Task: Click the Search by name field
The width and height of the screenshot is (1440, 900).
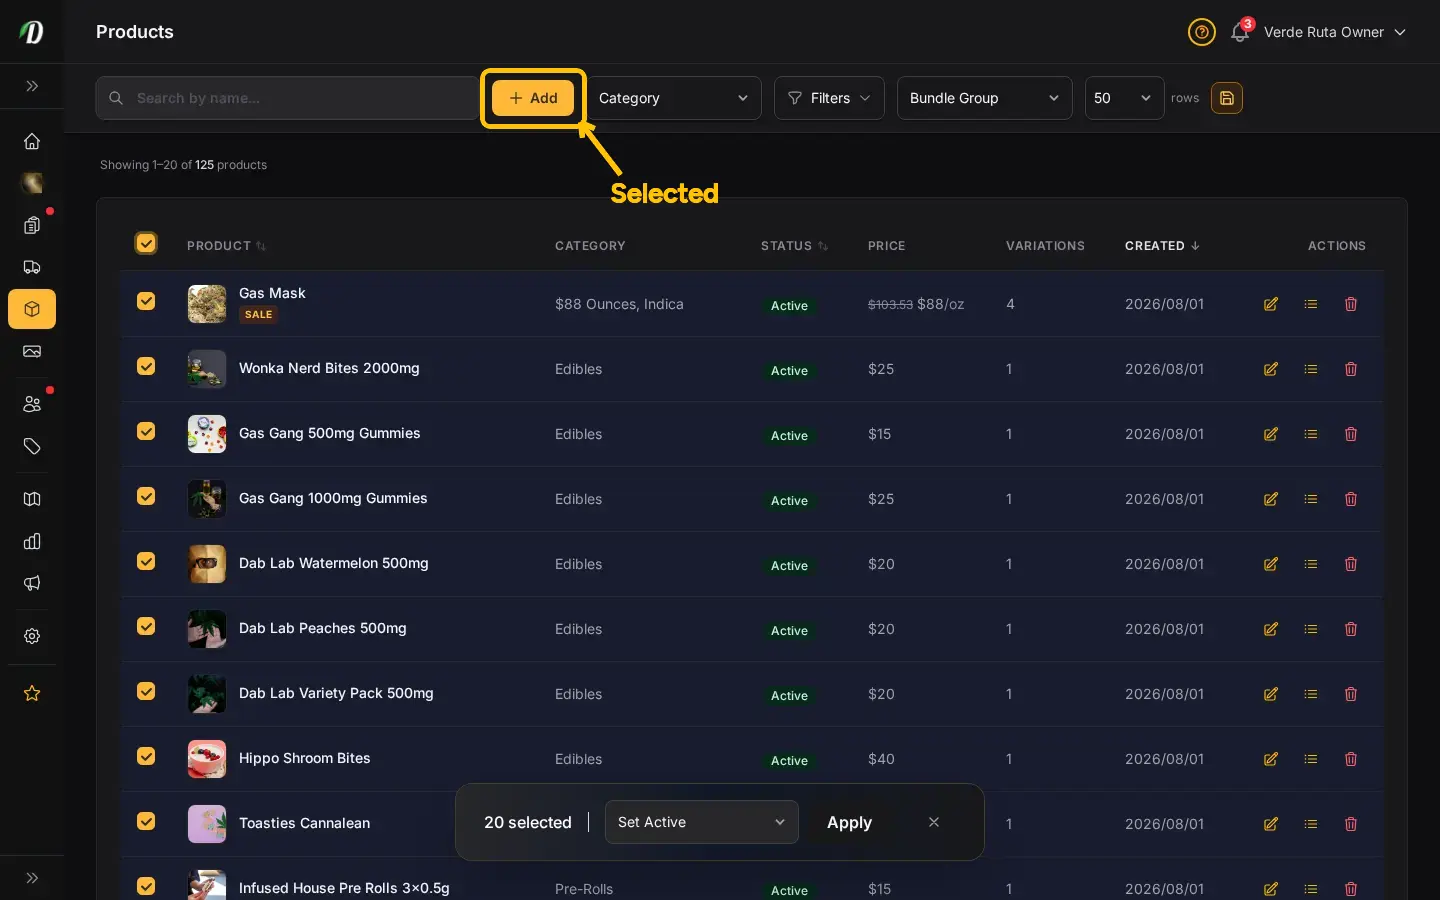Action: tap(287, 98)
